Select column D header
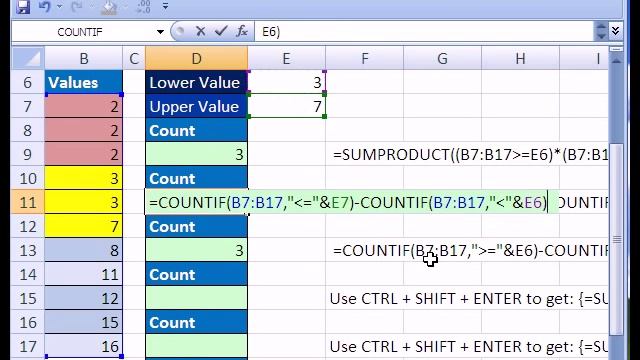Screen dimensions: 640x360 pyautogui.click(x=196, y=59)
